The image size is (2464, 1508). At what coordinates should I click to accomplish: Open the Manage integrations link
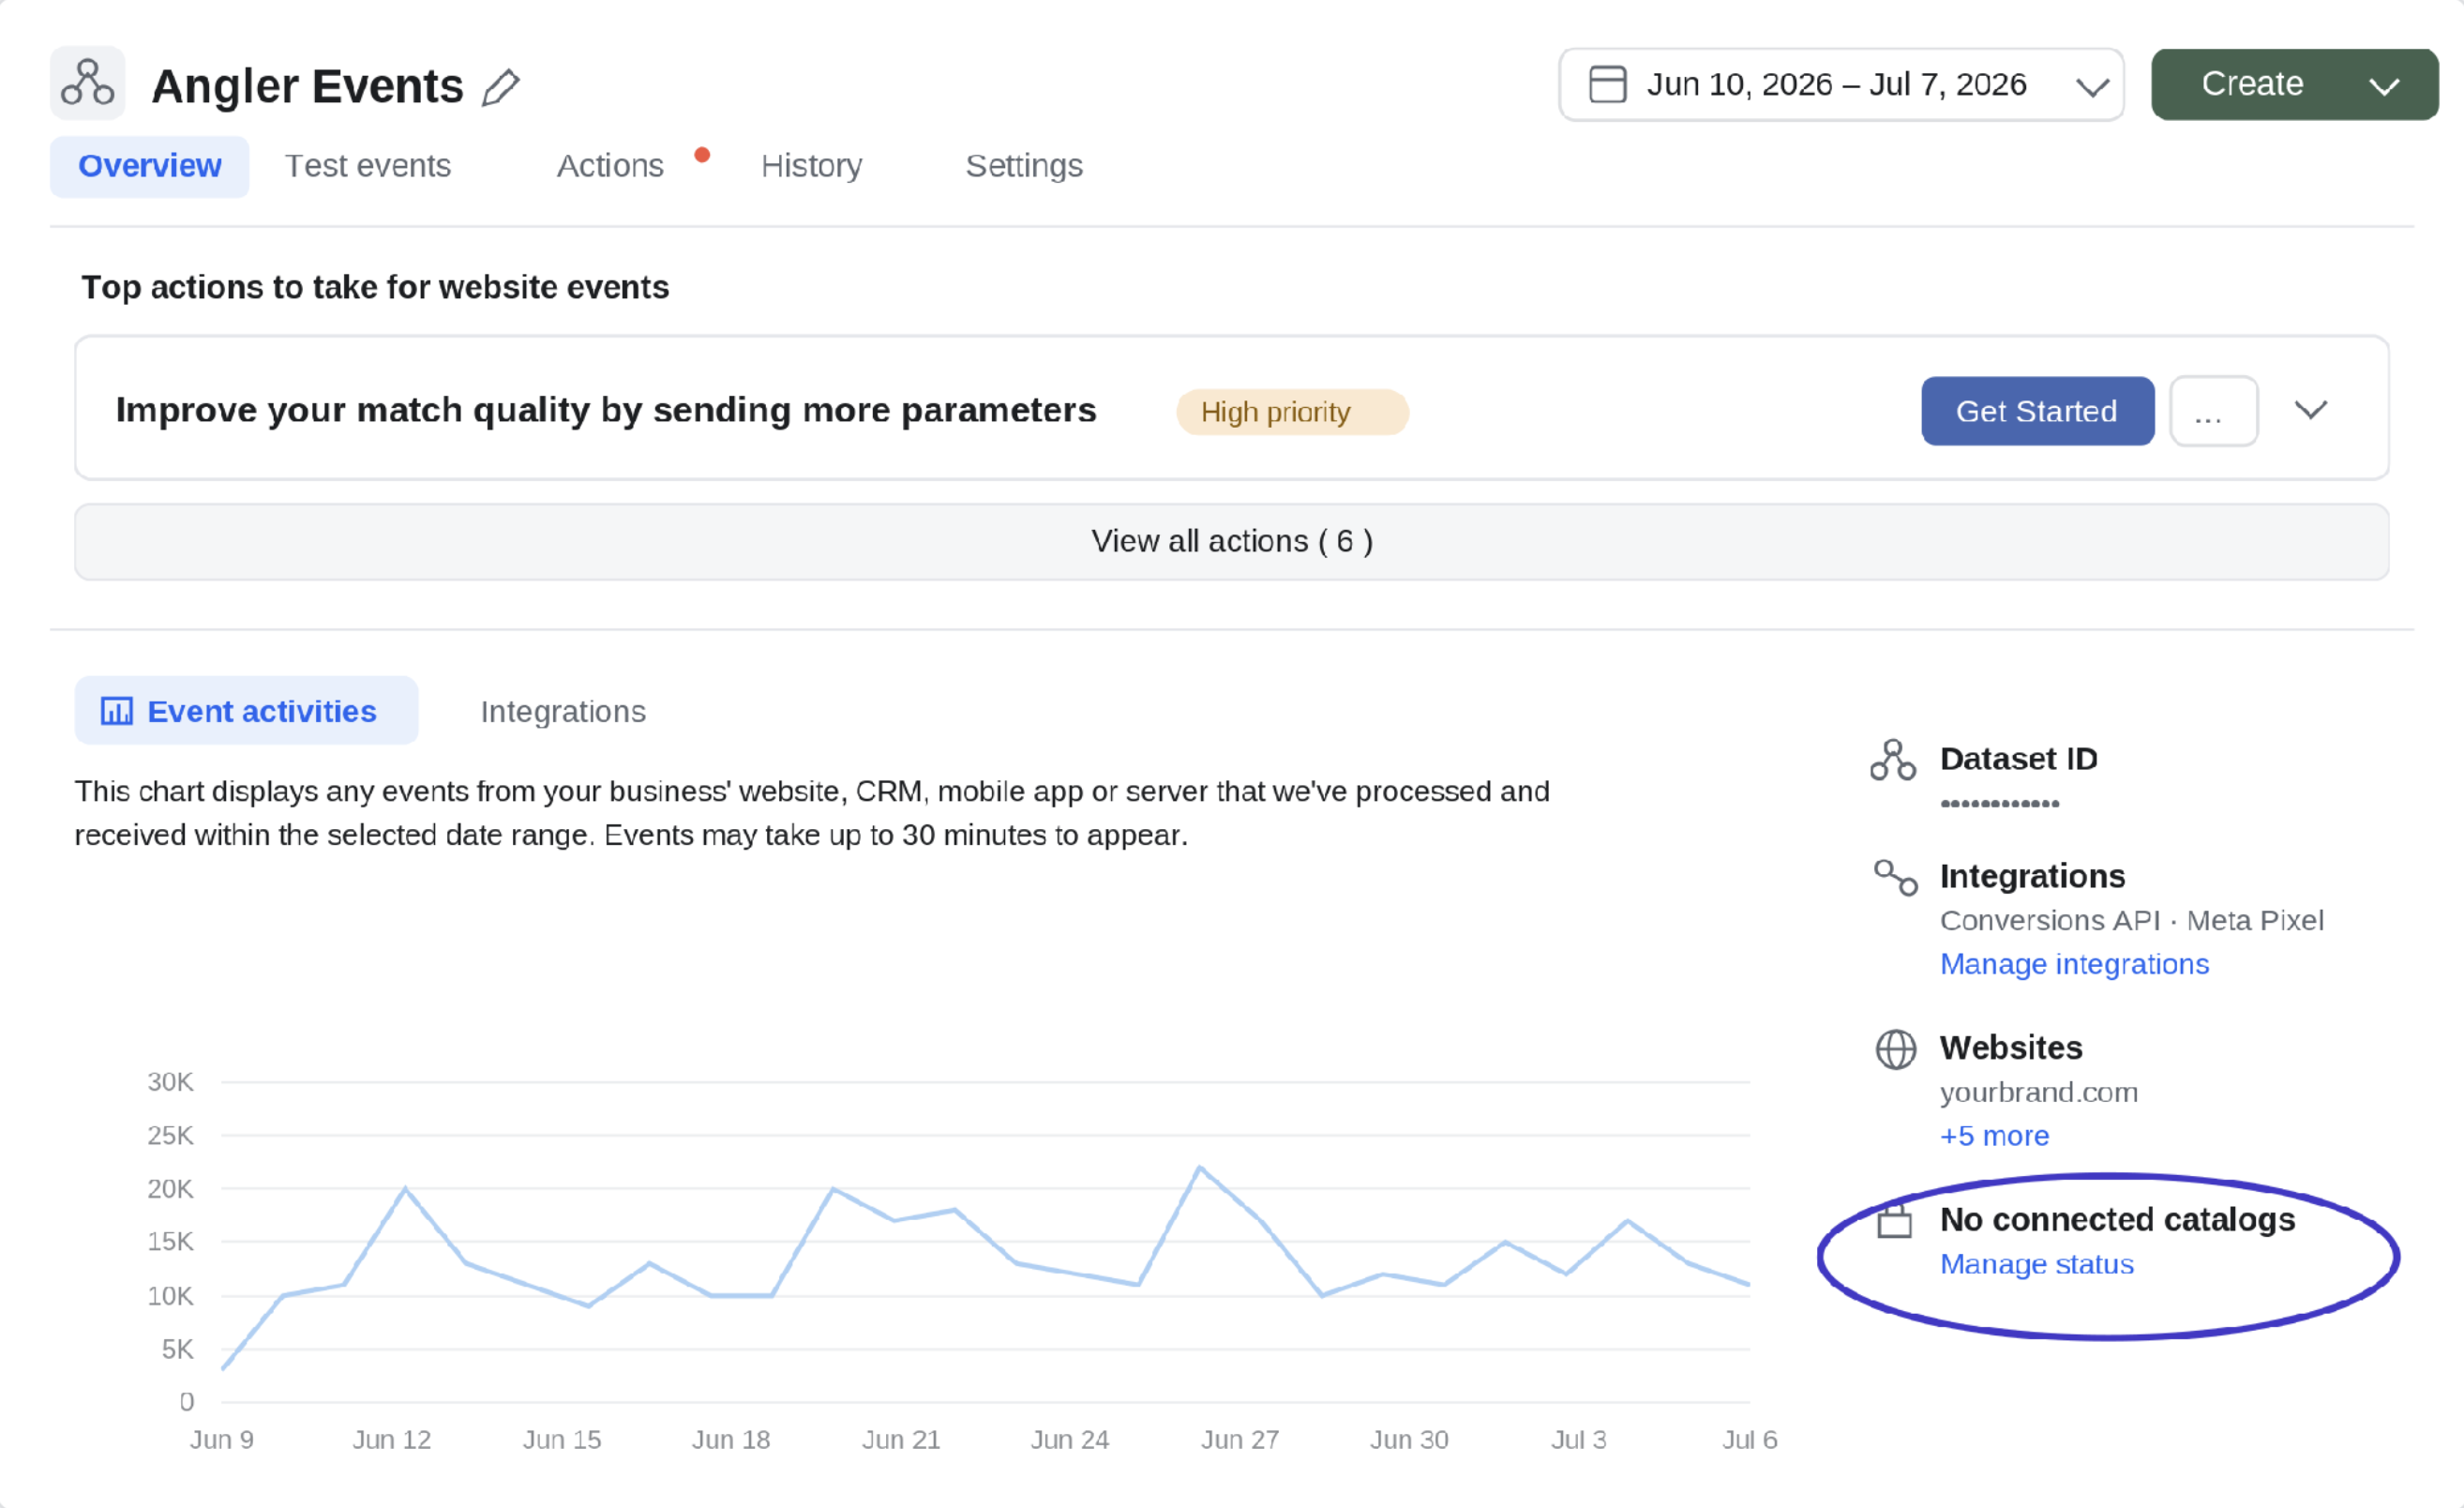pos(2074,964)
